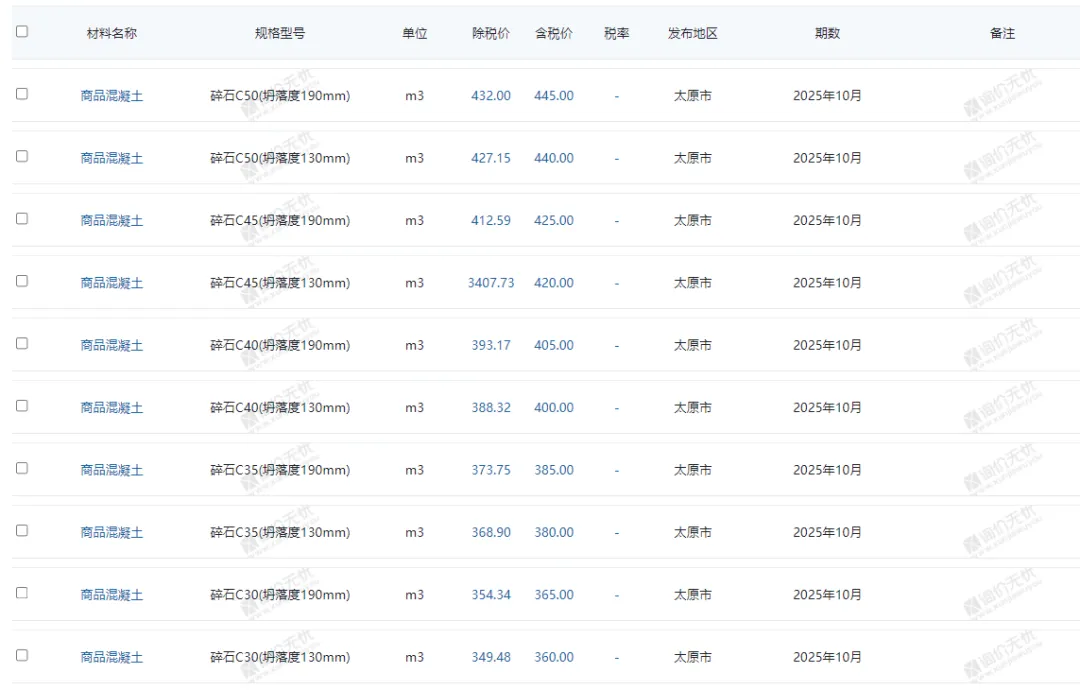Click tax-included price 380.00
1080x690 pixels.
point(554,532)
